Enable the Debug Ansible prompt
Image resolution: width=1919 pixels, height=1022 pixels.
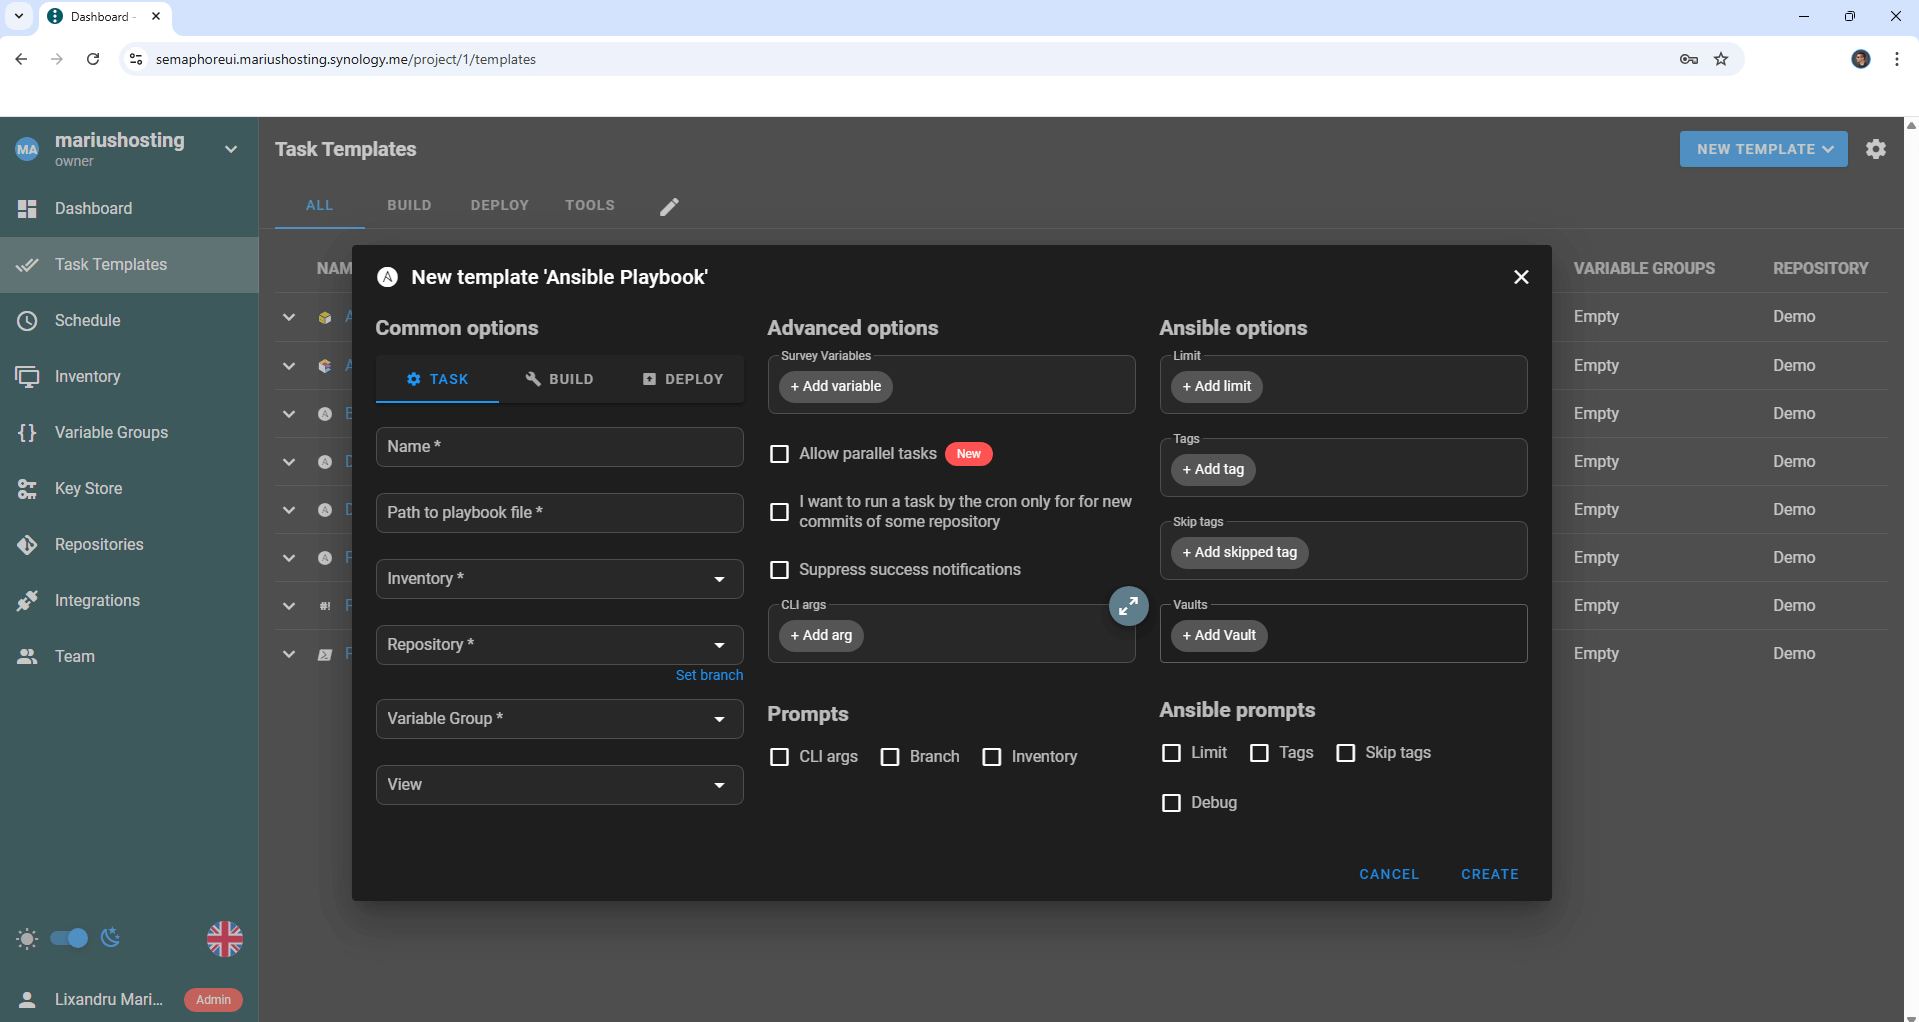tap(1171, 802)
